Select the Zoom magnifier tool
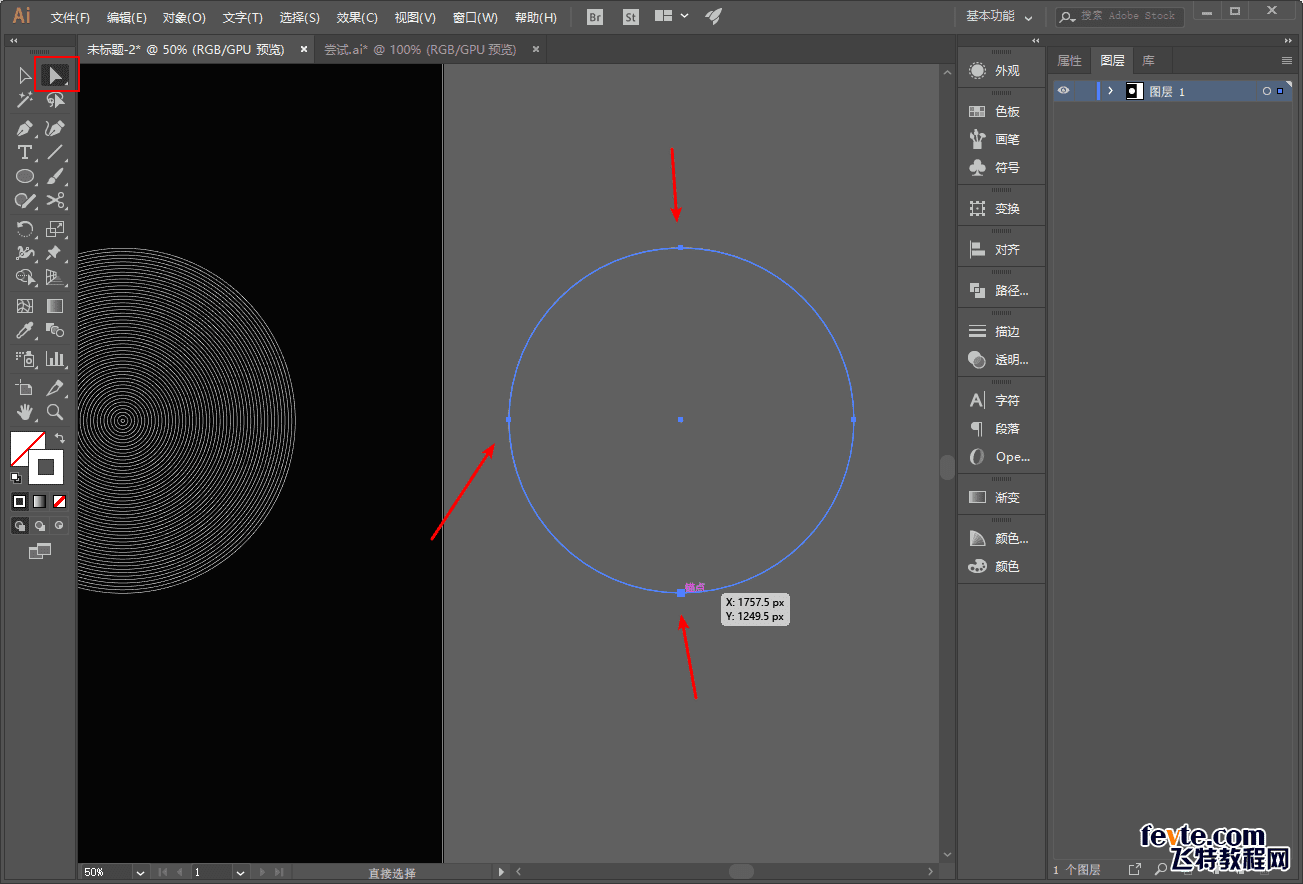This screenshot has width=1303, height=884. pos(55,412)
